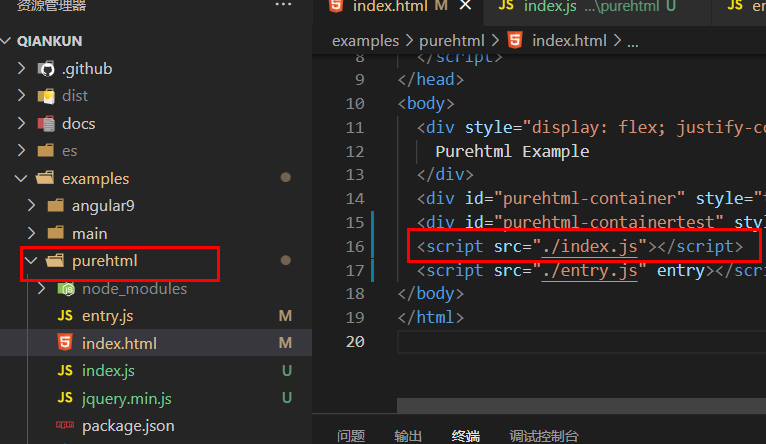Screen dimensions: 766x444
Task: Open the 输出 panel tab
Action: pyautogui.click(x=408, y=436)
